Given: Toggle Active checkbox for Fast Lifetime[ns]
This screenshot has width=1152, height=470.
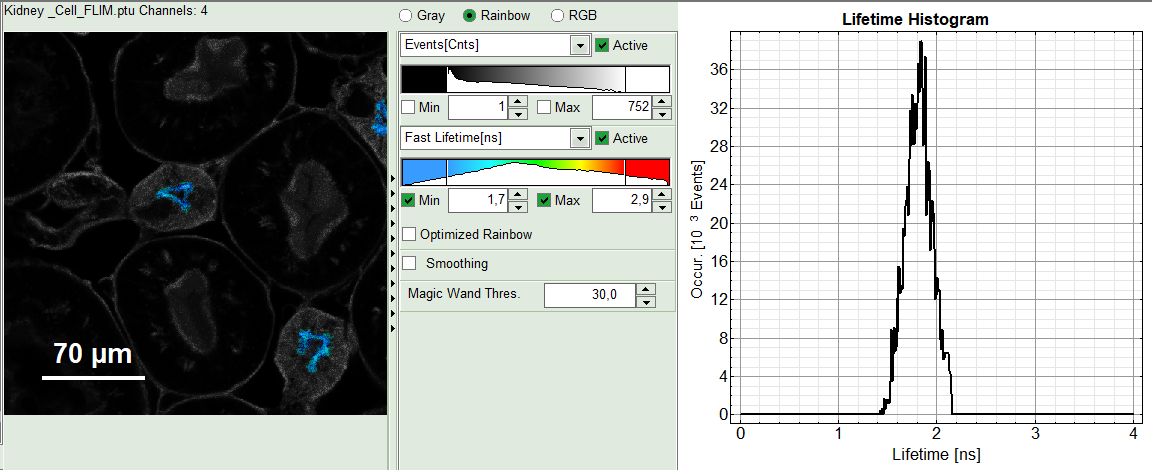Looking at the screenshot, I should (x=602, y=138).
